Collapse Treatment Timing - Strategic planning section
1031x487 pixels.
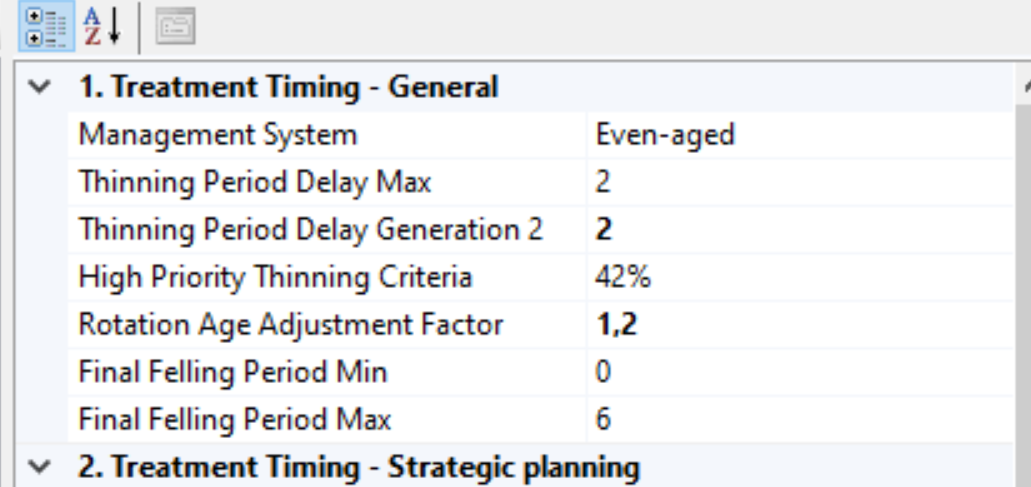[36, 466]
